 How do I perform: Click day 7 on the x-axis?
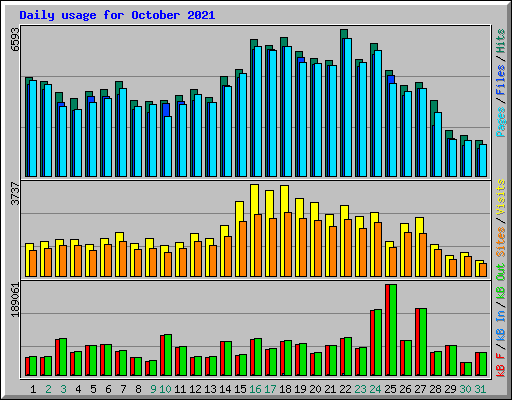(x=123, y=389)
